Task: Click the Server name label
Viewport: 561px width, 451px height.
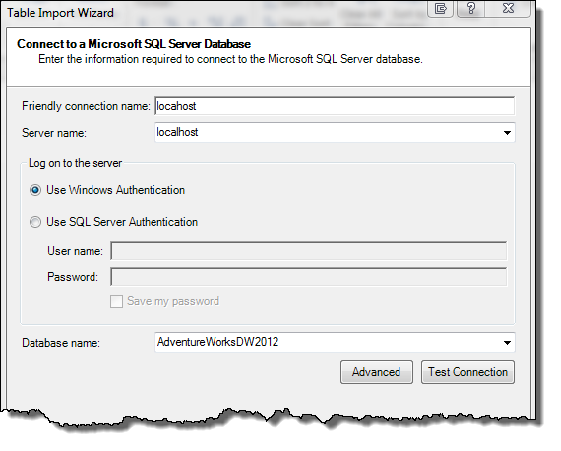Action: coord(54,133)
